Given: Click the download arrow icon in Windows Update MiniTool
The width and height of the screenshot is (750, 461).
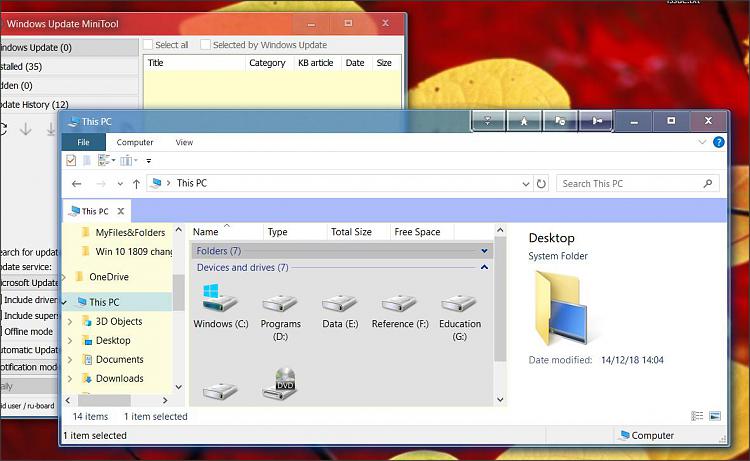Looking at the screenshot, I should 26,128.
